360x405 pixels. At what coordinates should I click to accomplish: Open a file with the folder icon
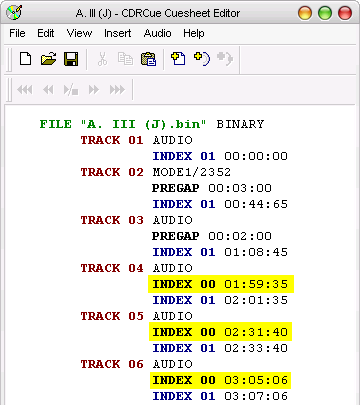pos(48,59)
